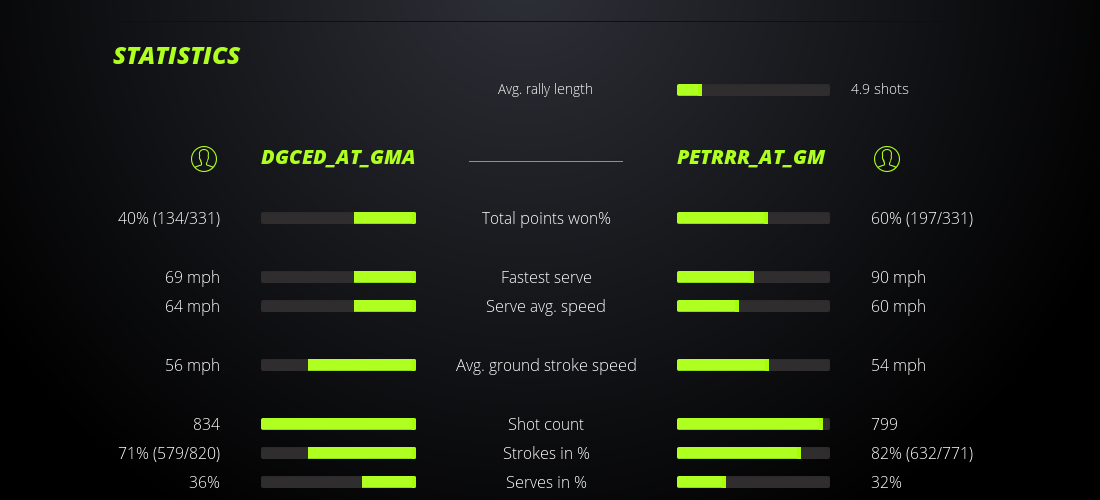Click left player's Total points won bar

pyautogui.click(x=338, y=218)
